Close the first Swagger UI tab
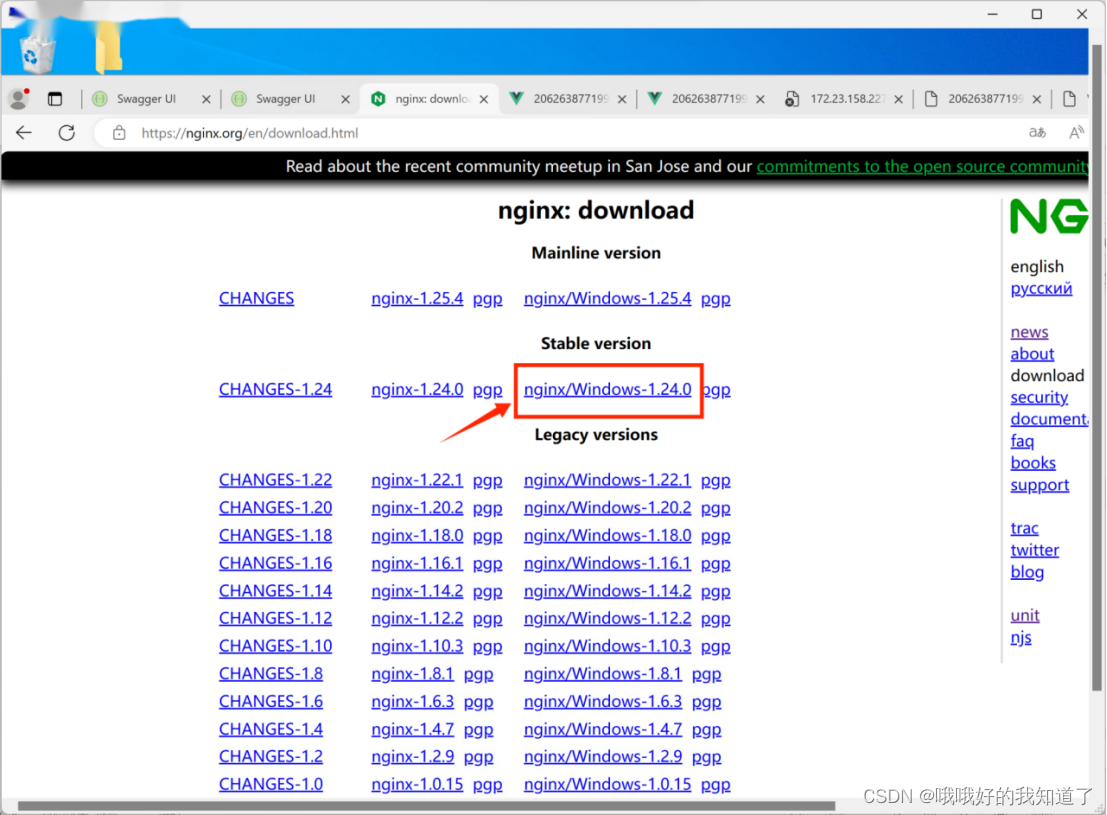The width and height of the screenshot is (1107, 815). tap(206, 100)
